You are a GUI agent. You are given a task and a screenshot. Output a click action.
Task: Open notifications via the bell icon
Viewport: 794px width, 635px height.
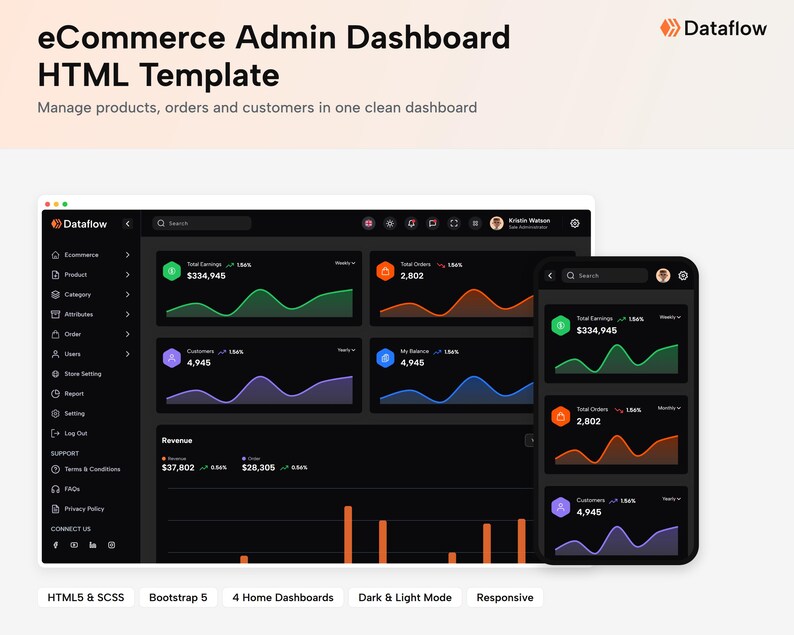tap(411, 223)
